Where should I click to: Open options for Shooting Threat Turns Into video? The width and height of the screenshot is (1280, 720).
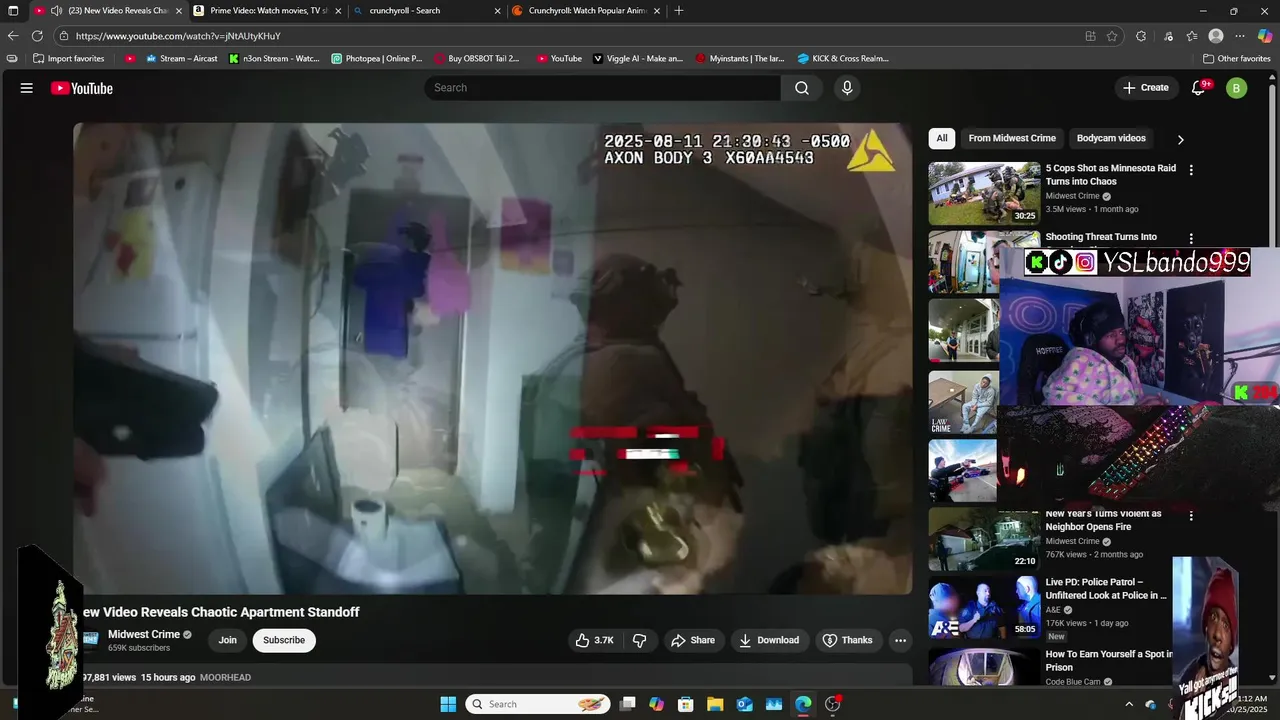1190,239
